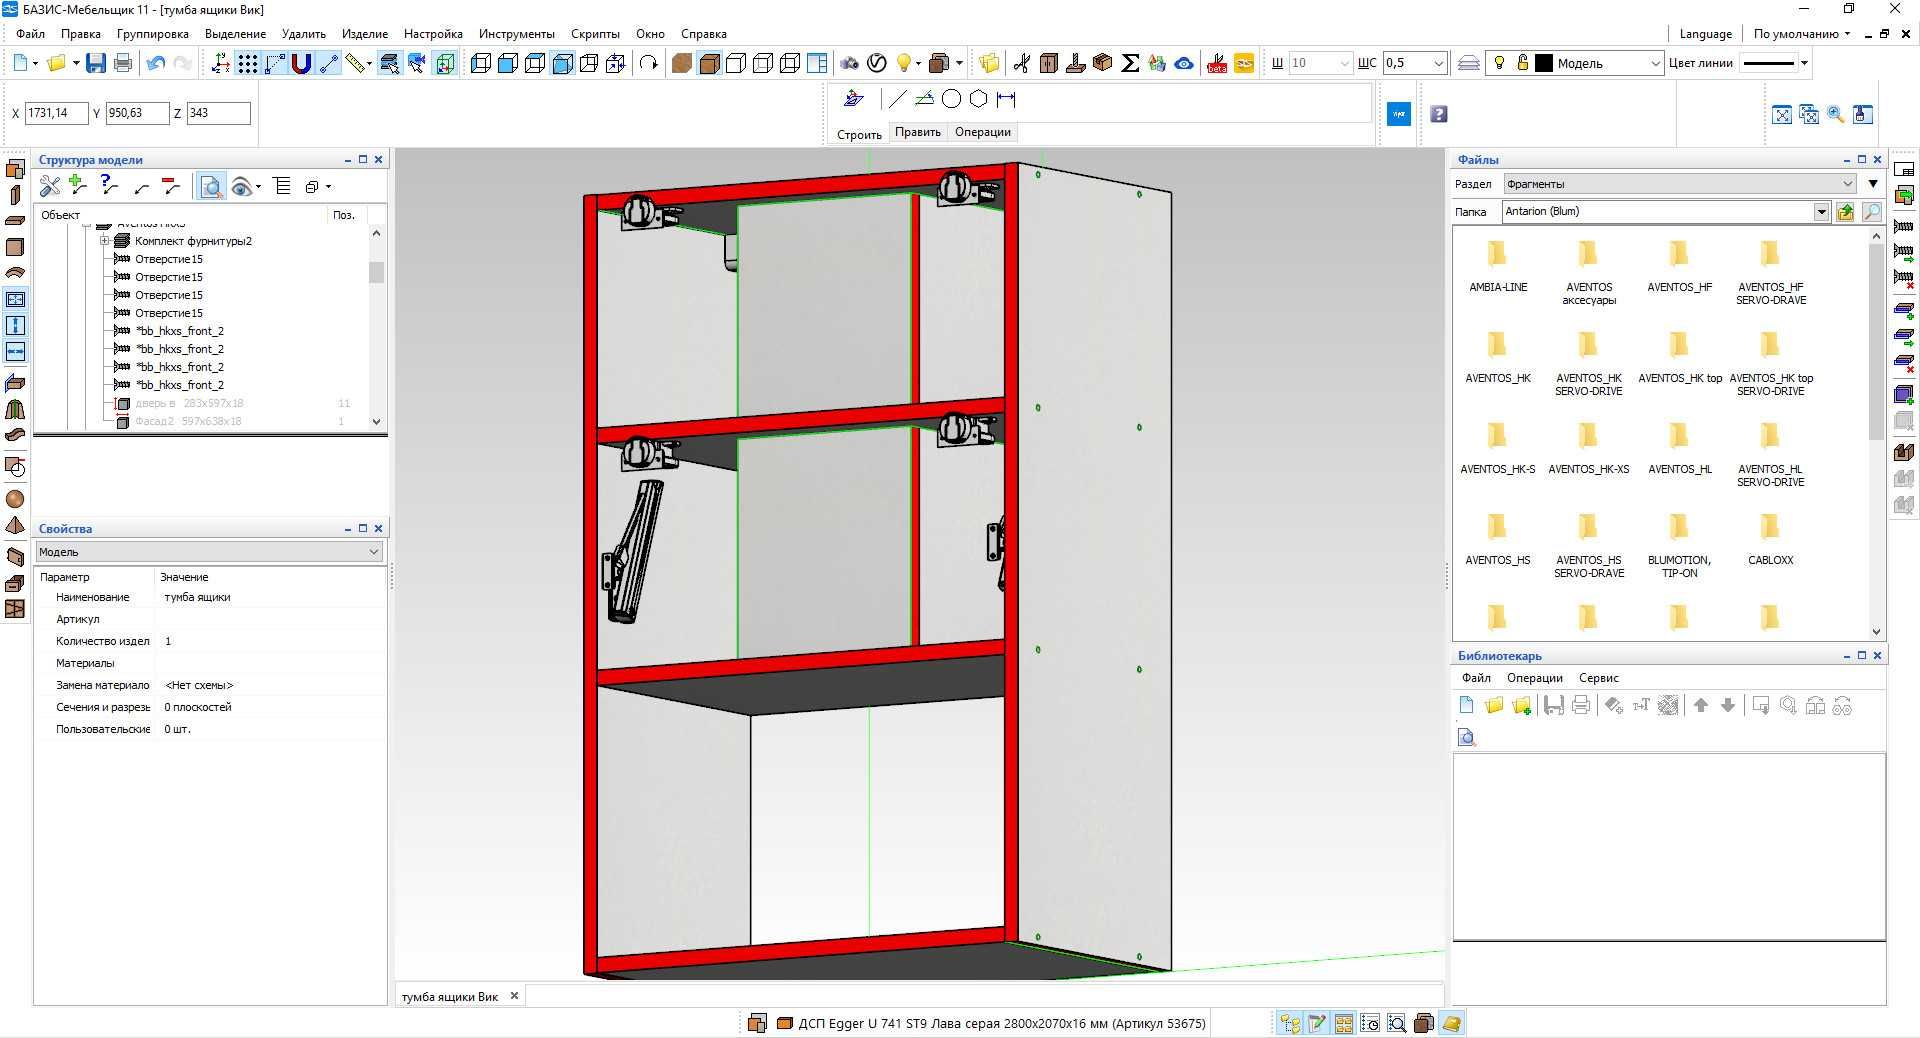1920x1038 pixels.
Task: Click the magnet snapping icon
Action: (301, 63)
